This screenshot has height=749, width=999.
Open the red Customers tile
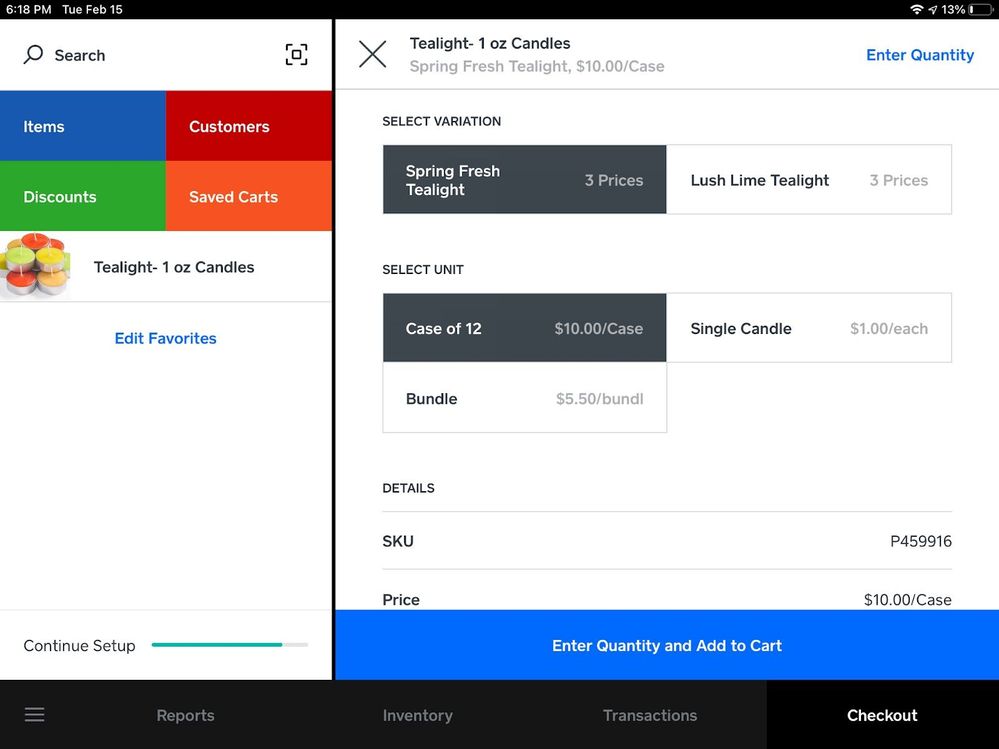pyautogui.click(x=249, y=126)
